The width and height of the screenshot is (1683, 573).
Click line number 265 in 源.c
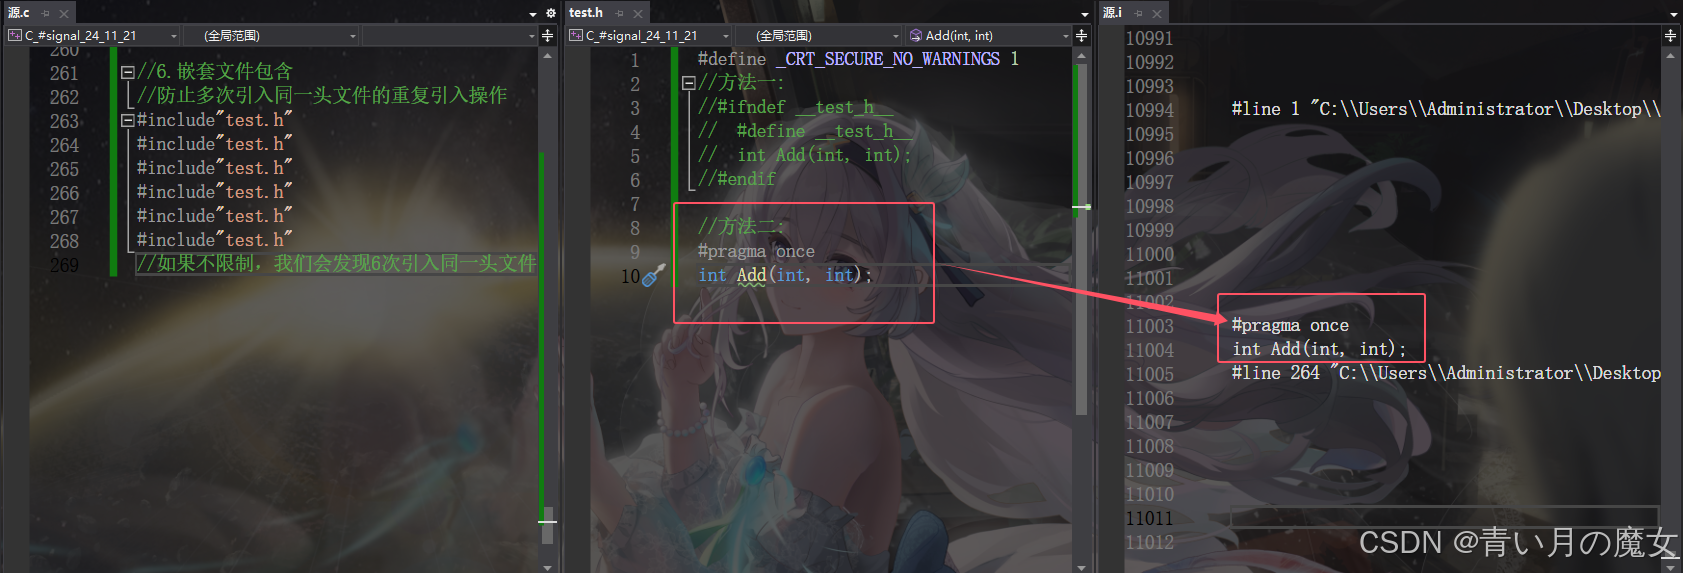click(64, 169)
